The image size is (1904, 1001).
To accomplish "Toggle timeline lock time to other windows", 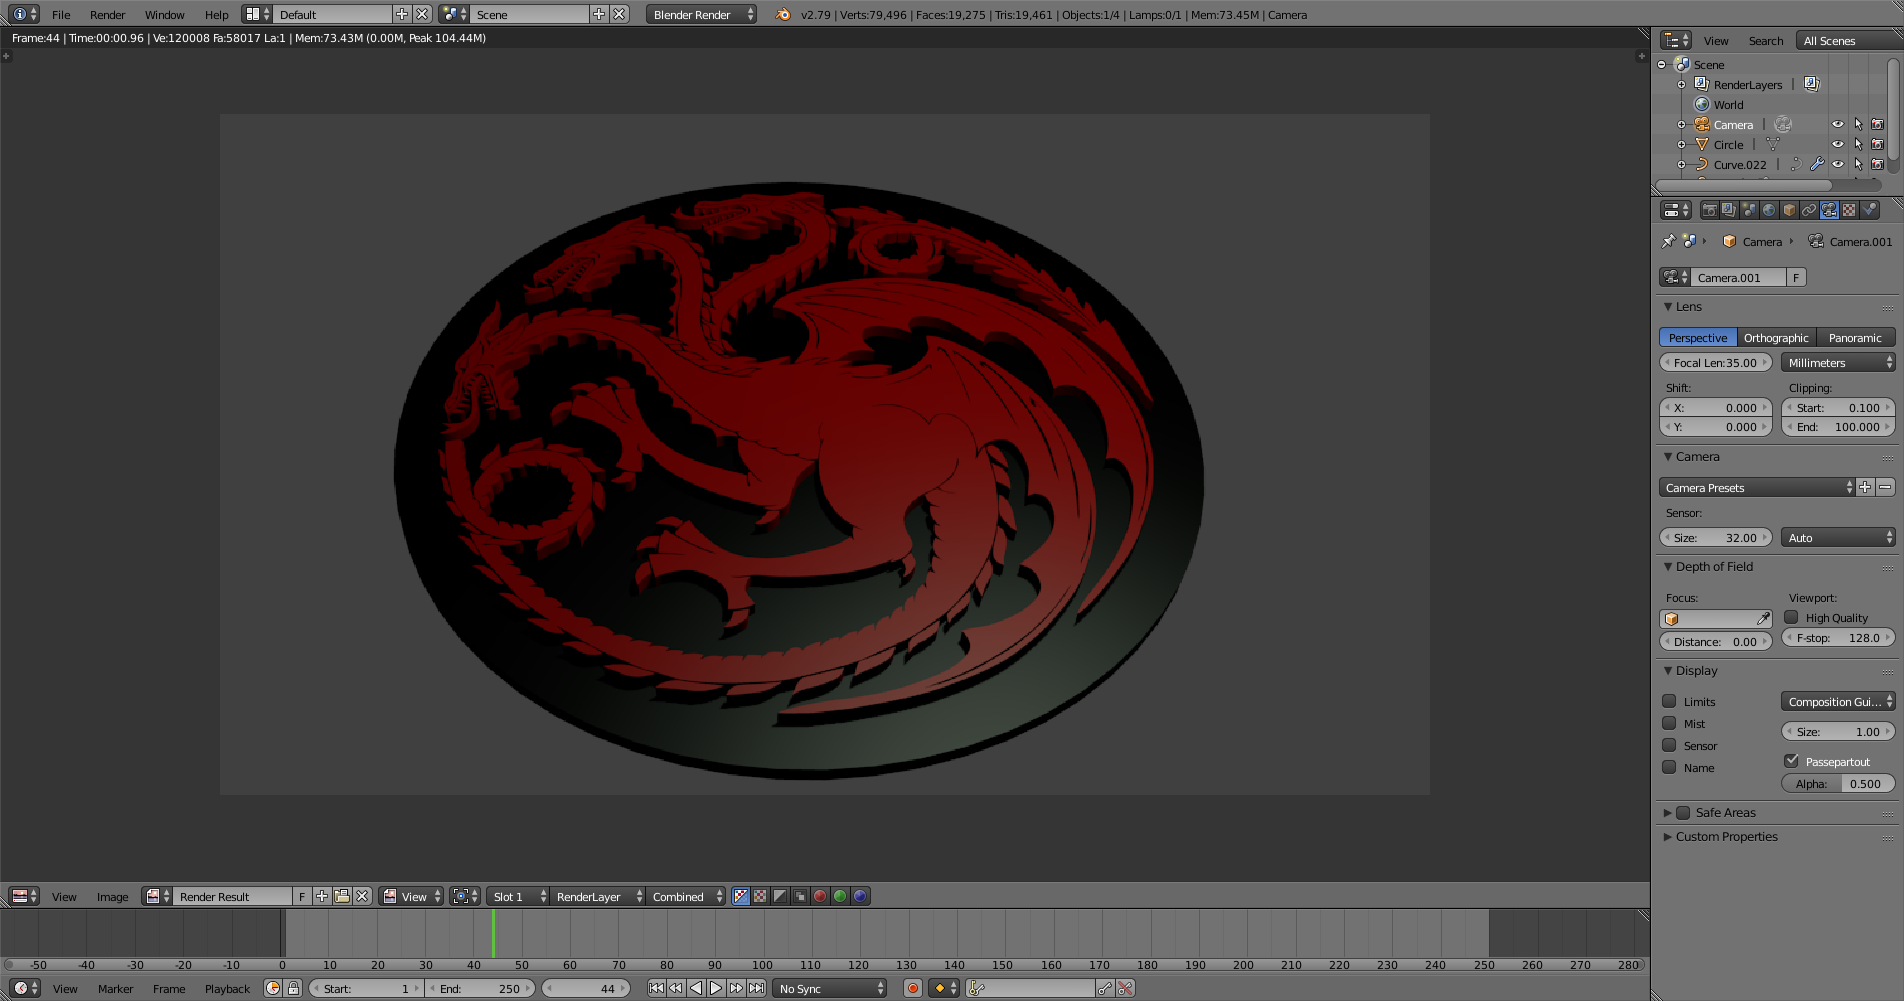I will [x=293, y=988].
